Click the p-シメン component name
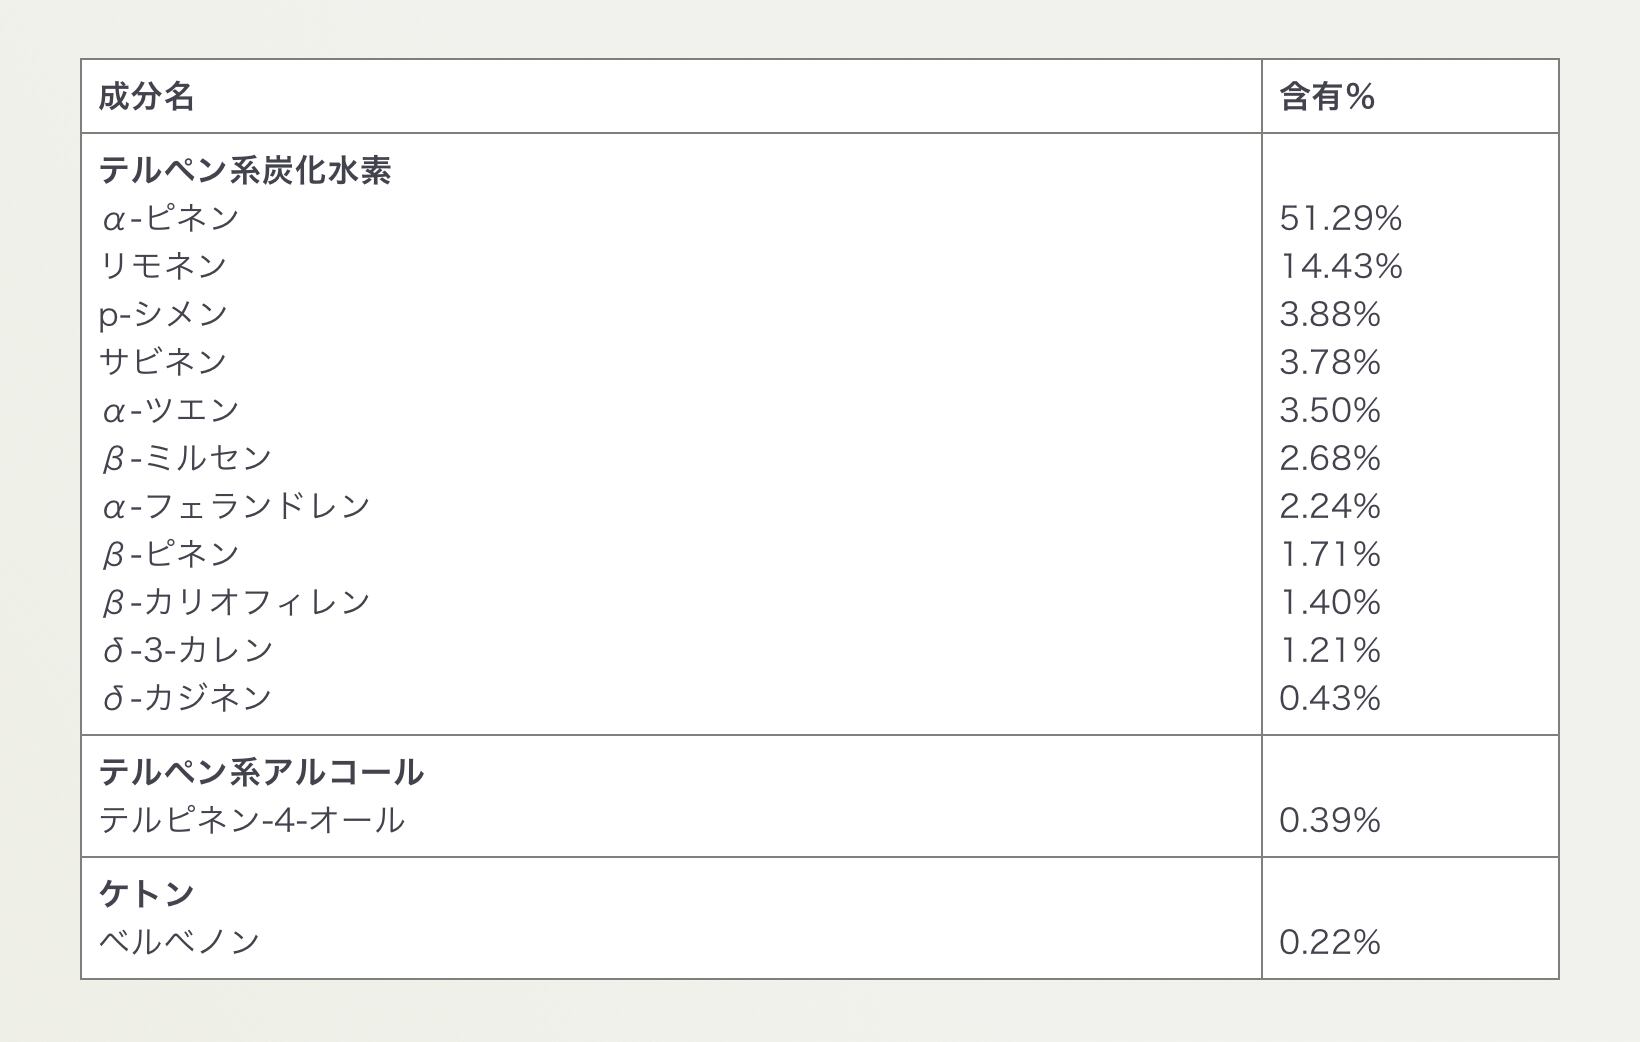 pos(163,314)
